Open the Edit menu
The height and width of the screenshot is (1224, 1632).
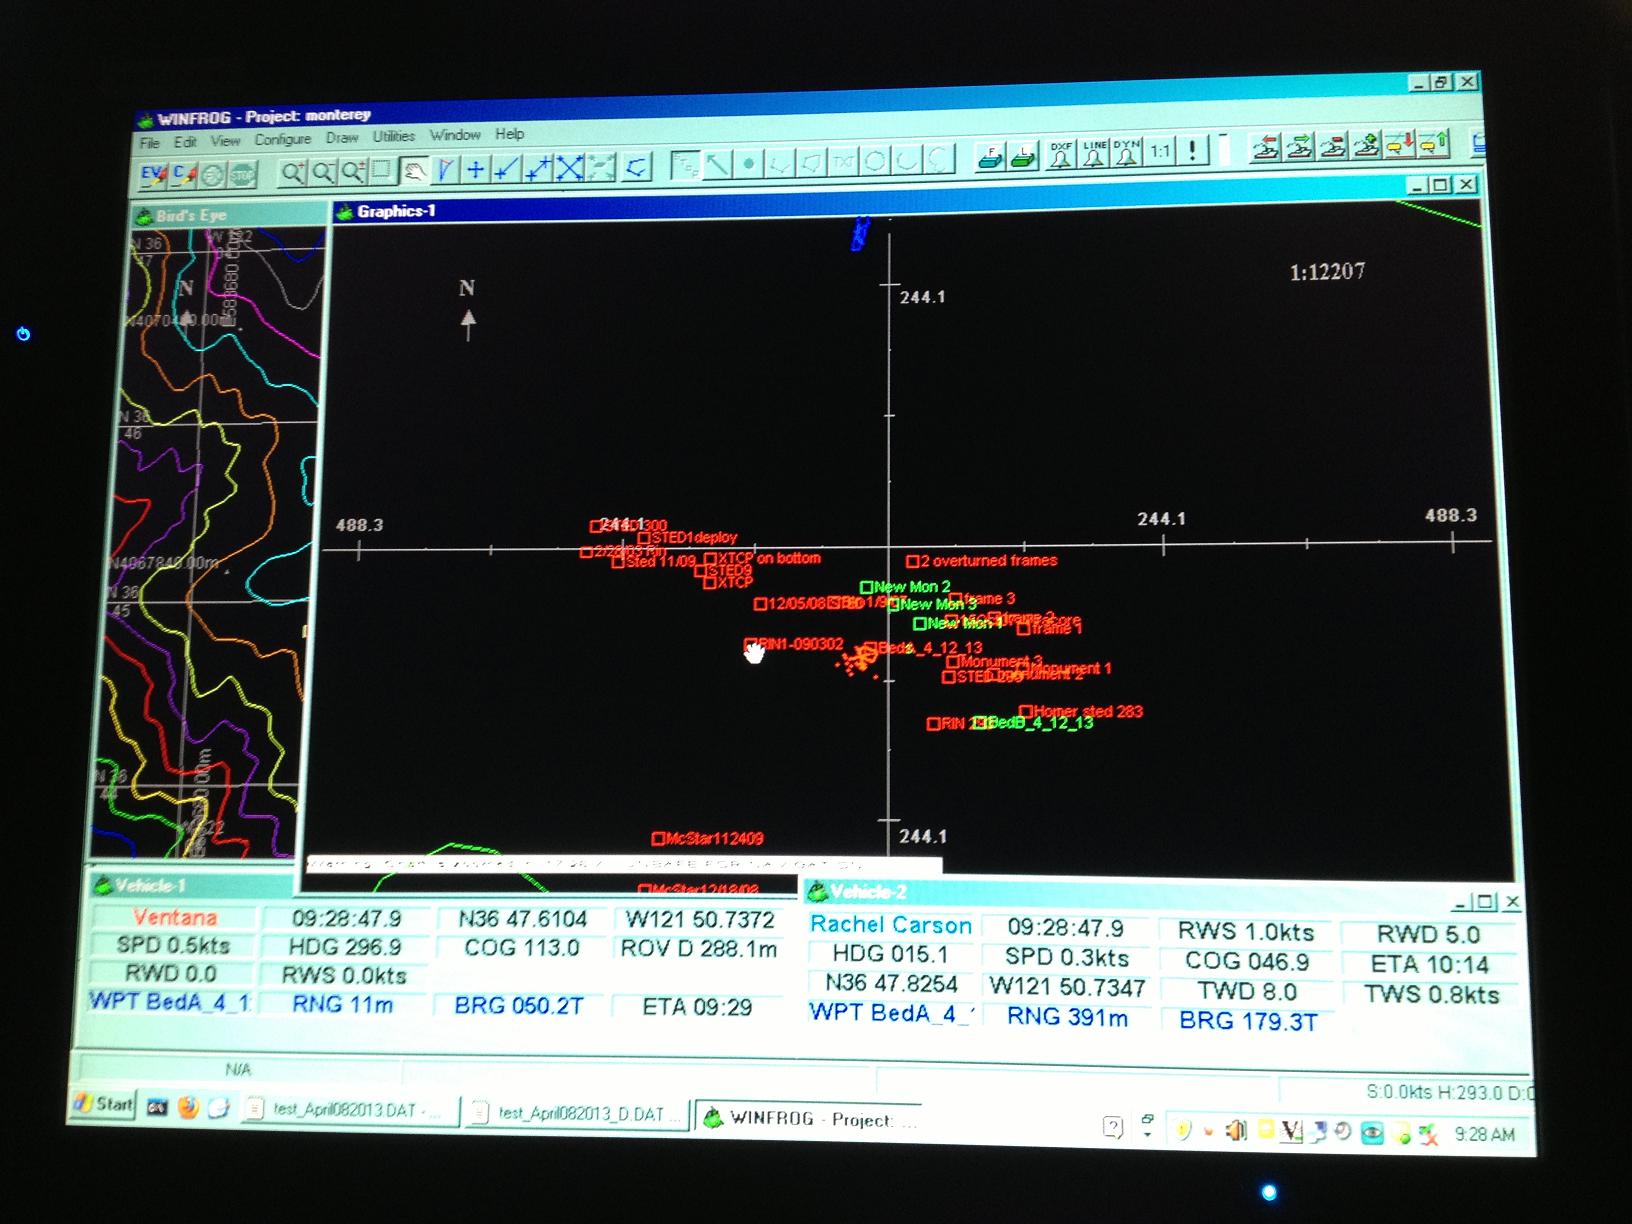(x=185, y=142)
